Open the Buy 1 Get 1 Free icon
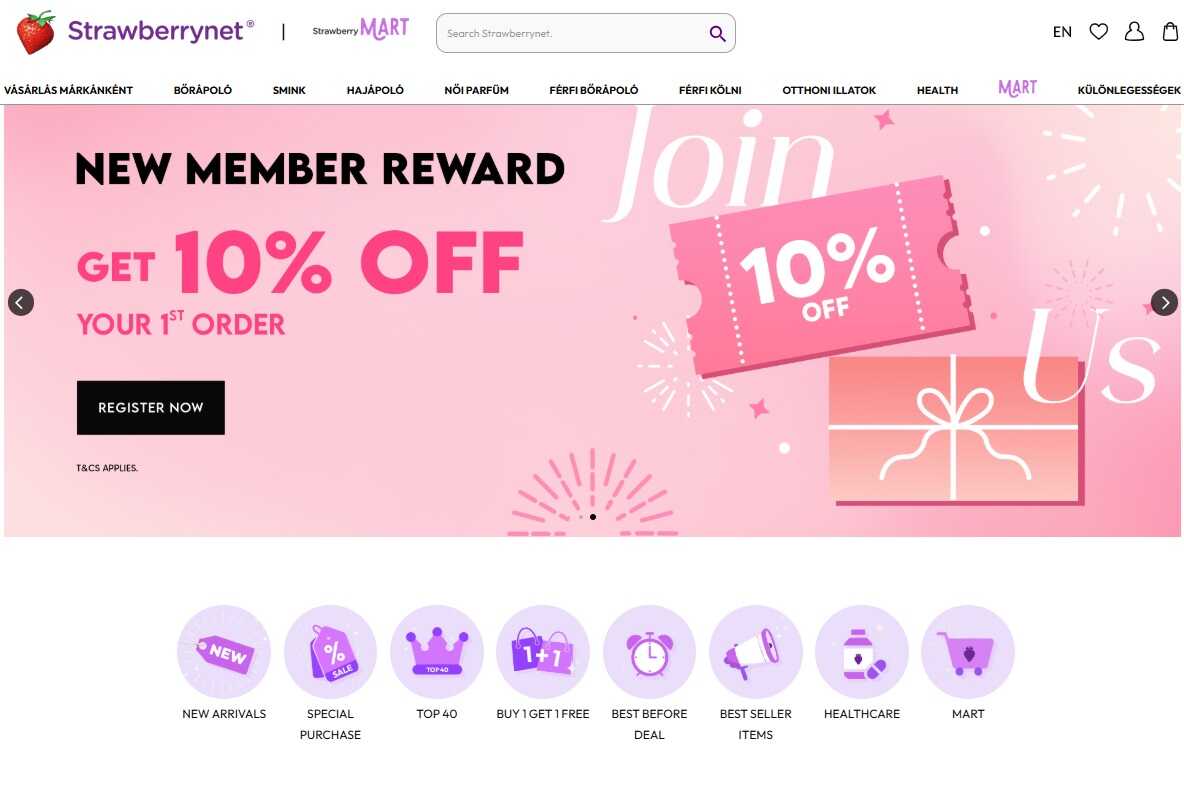1184x806 pixels. (x=543, y=651)
